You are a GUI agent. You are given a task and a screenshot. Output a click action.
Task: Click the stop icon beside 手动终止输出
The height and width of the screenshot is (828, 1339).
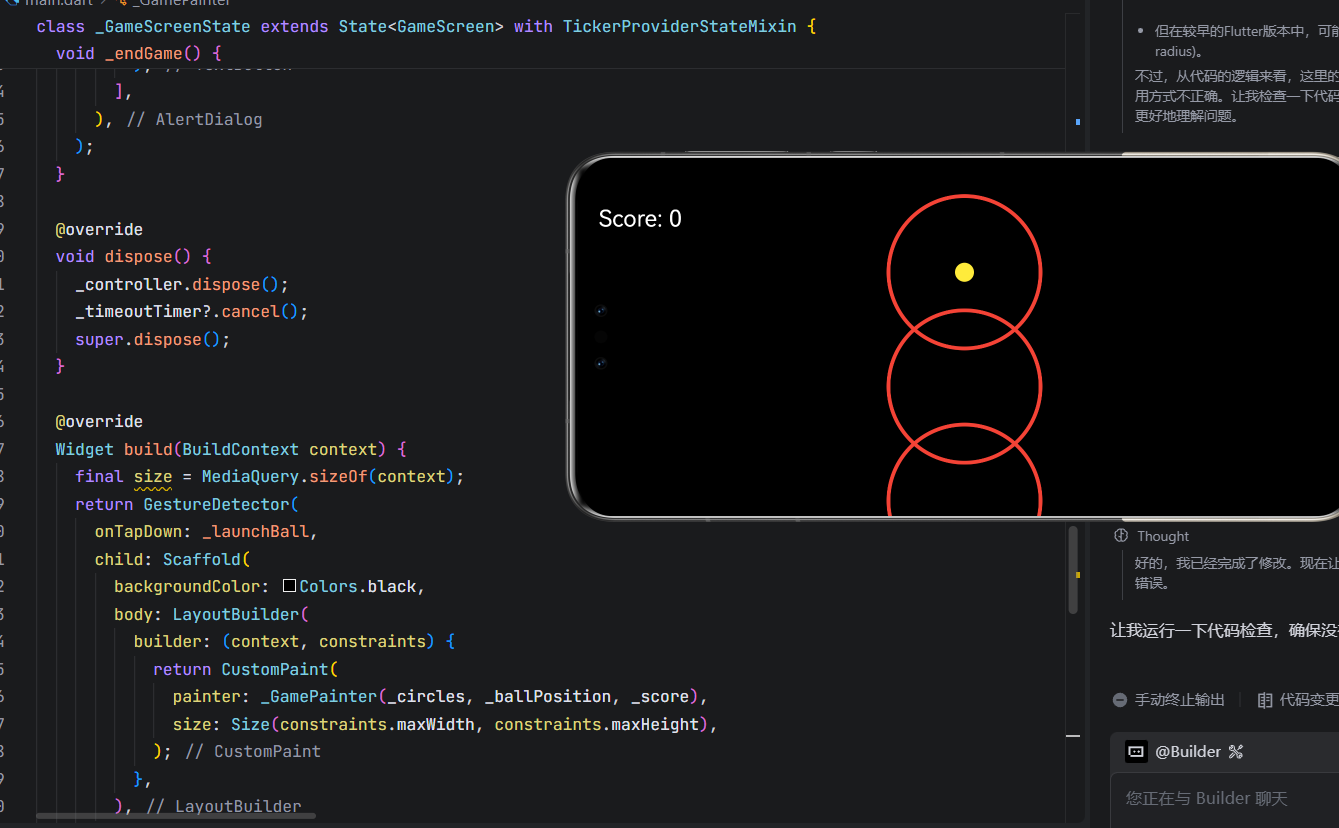1120,700
